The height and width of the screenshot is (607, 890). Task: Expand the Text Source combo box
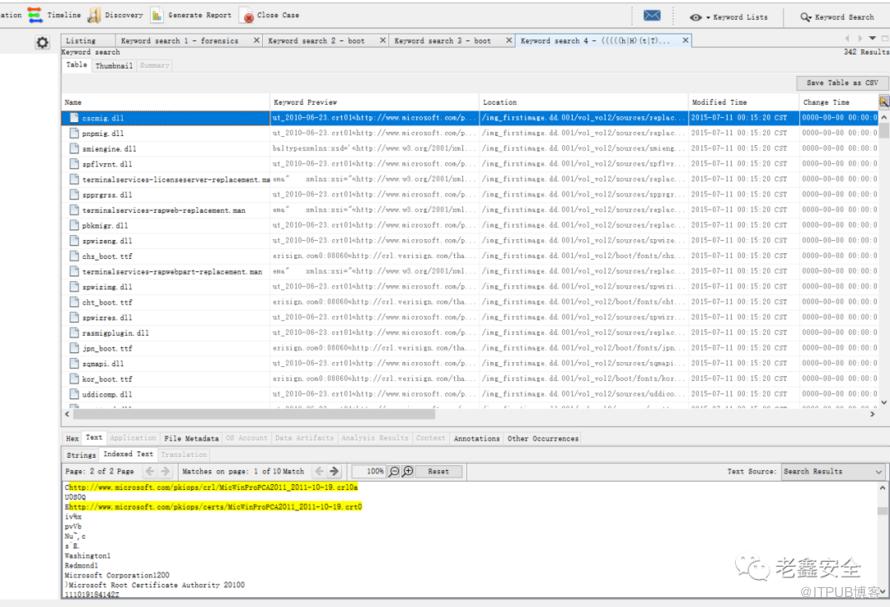879,471
